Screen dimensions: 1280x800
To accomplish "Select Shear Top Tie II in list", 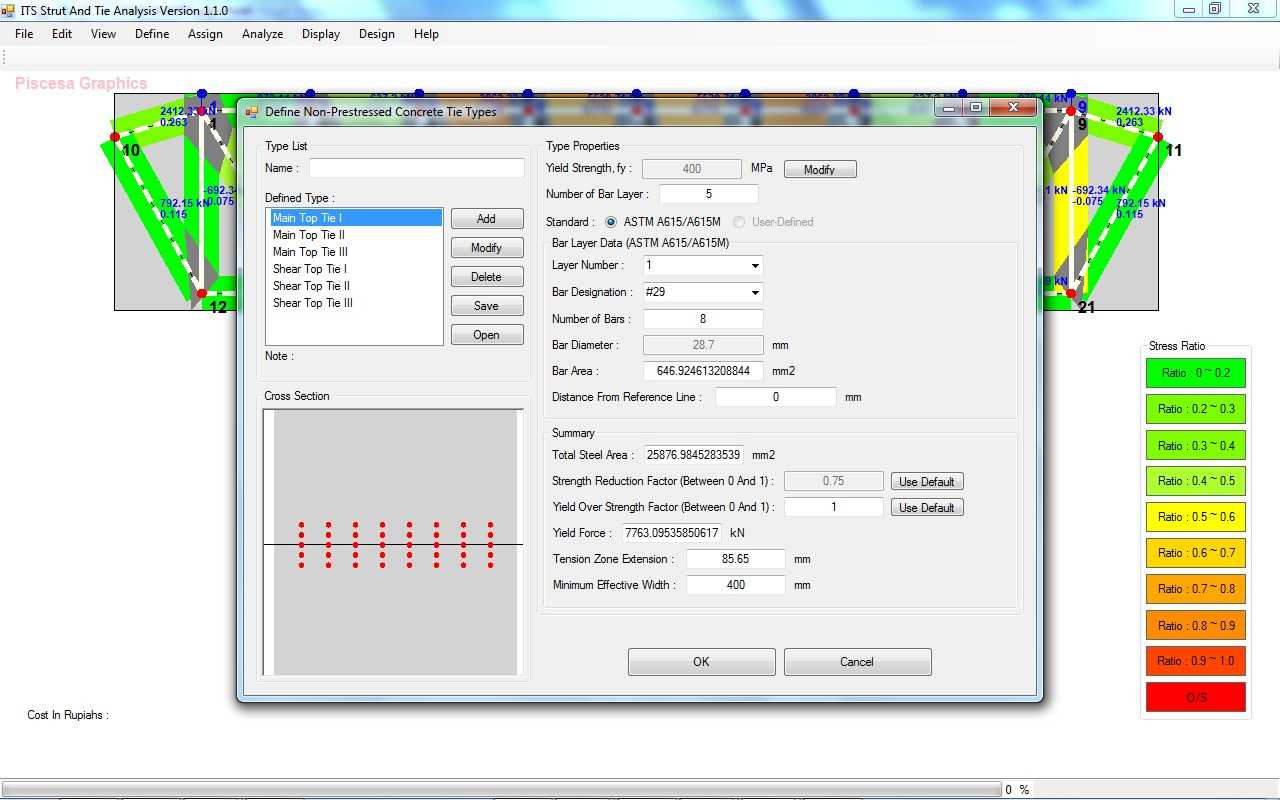I will click(x=311, y=286).
